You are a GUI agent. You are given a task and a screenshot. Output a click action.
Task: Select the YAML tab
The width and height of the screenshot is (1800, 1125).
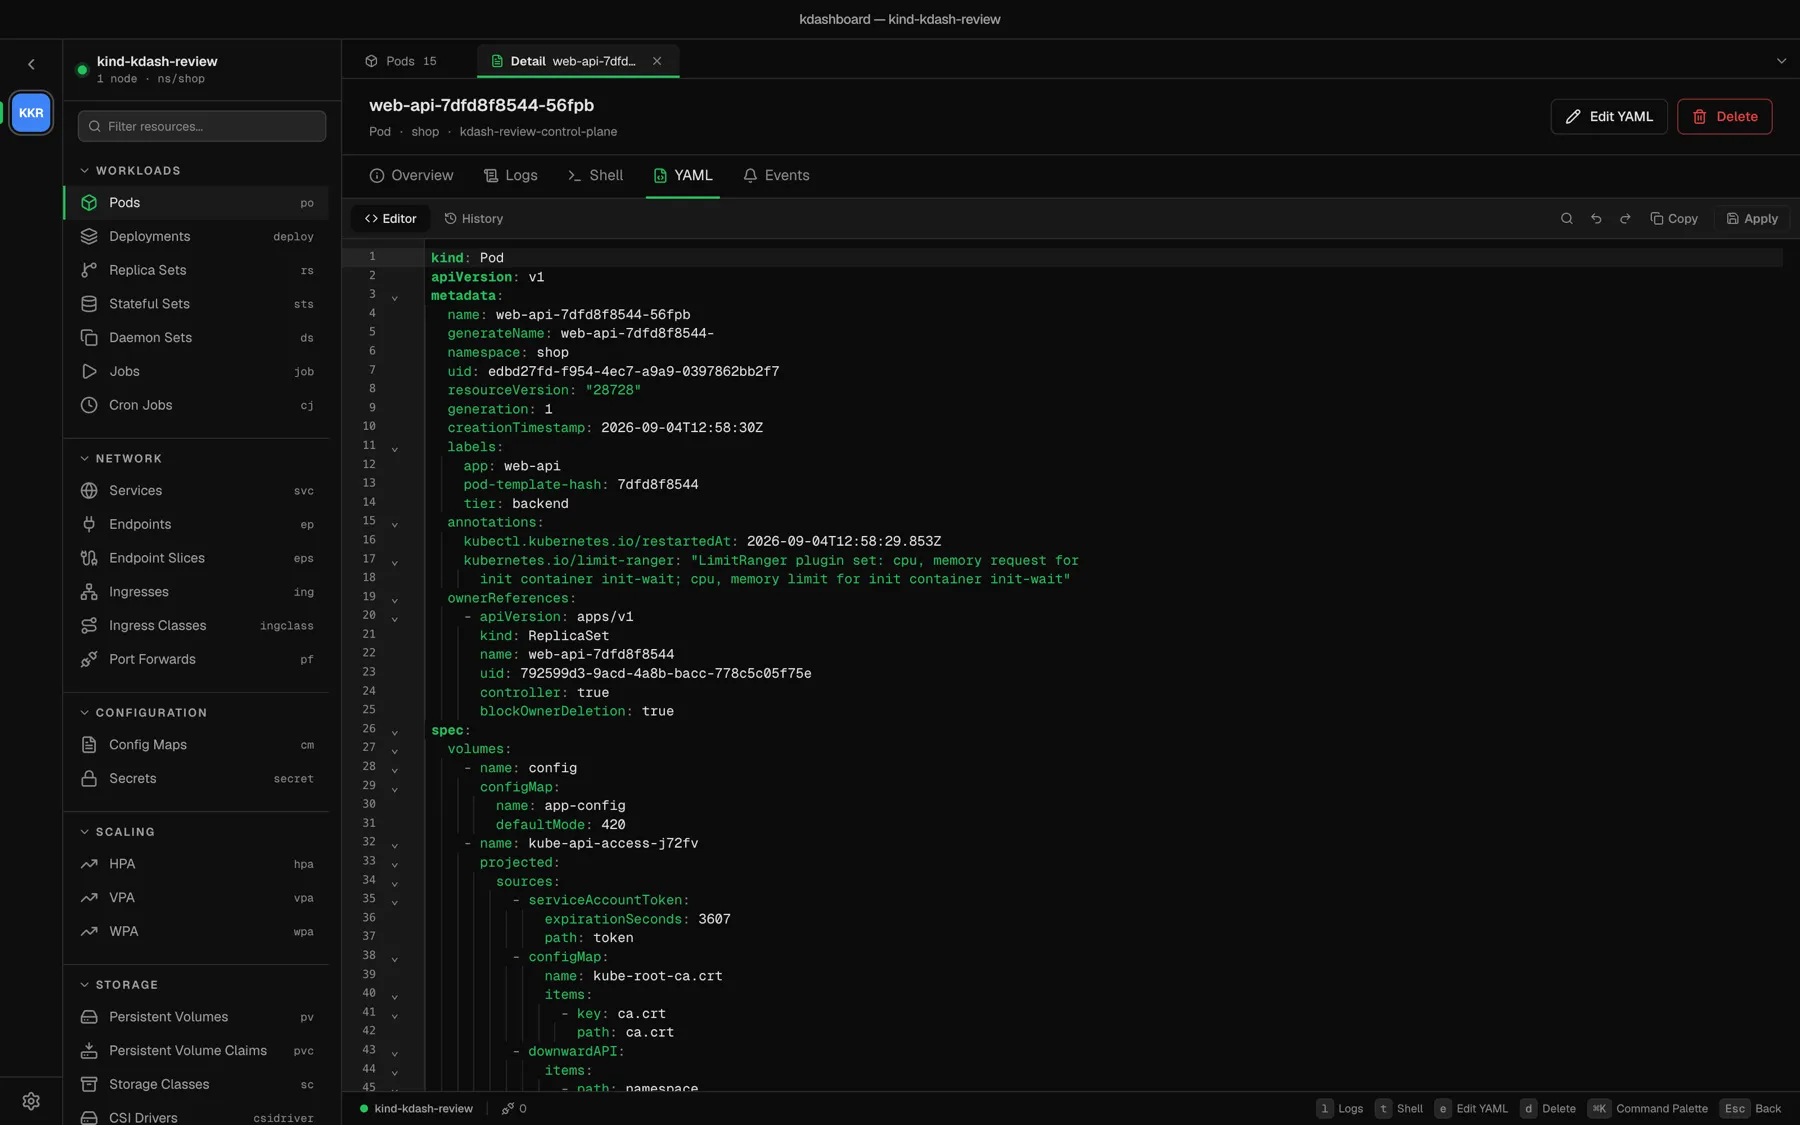pos(683,175)
